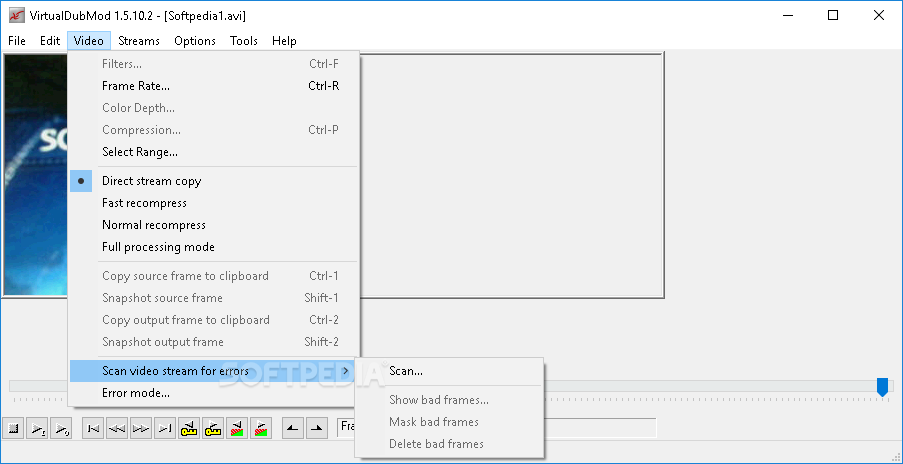Switch to Fast recompress mode
The image size is (903, 464).
[214, 203]
